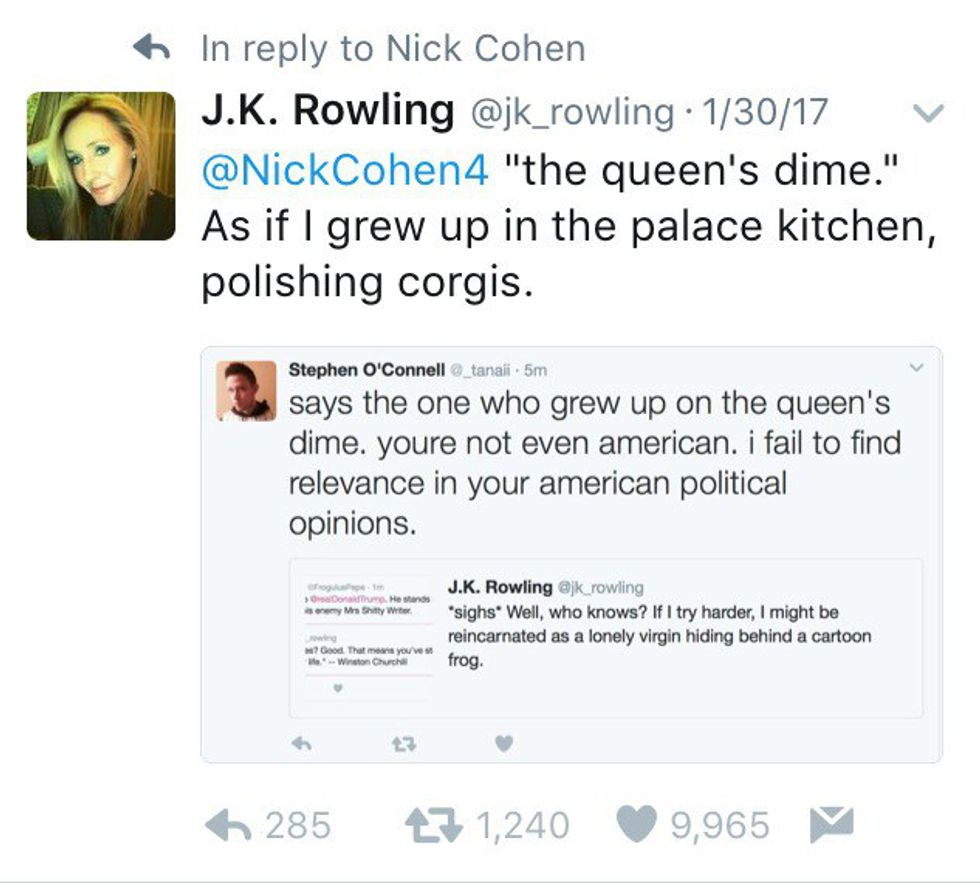Click Stephen O'Connell's avatar

coord(246,391)
